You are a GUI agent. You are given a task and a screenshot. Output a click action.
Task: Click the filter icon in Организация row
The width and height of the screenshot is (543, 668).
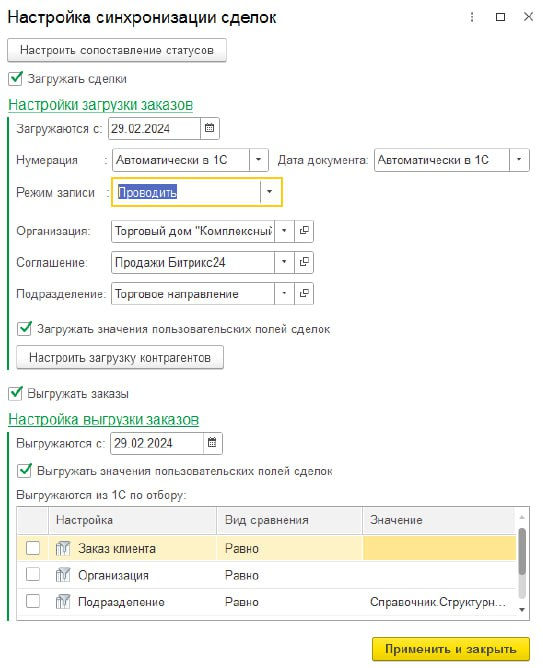point(63,575)
